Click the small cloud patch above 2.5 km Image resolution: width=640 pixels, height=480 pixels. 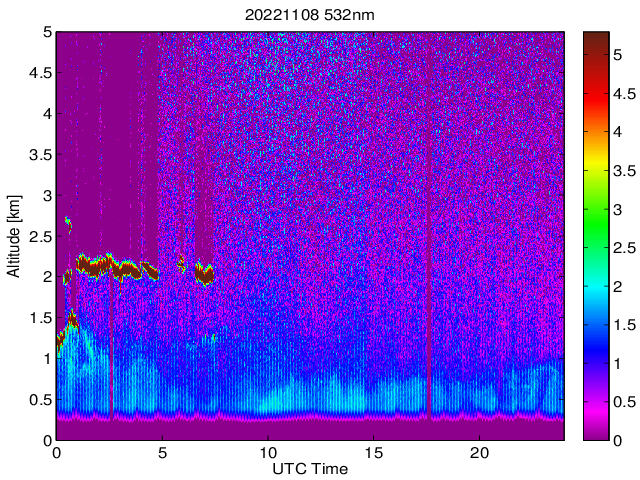tap(68, 222)
